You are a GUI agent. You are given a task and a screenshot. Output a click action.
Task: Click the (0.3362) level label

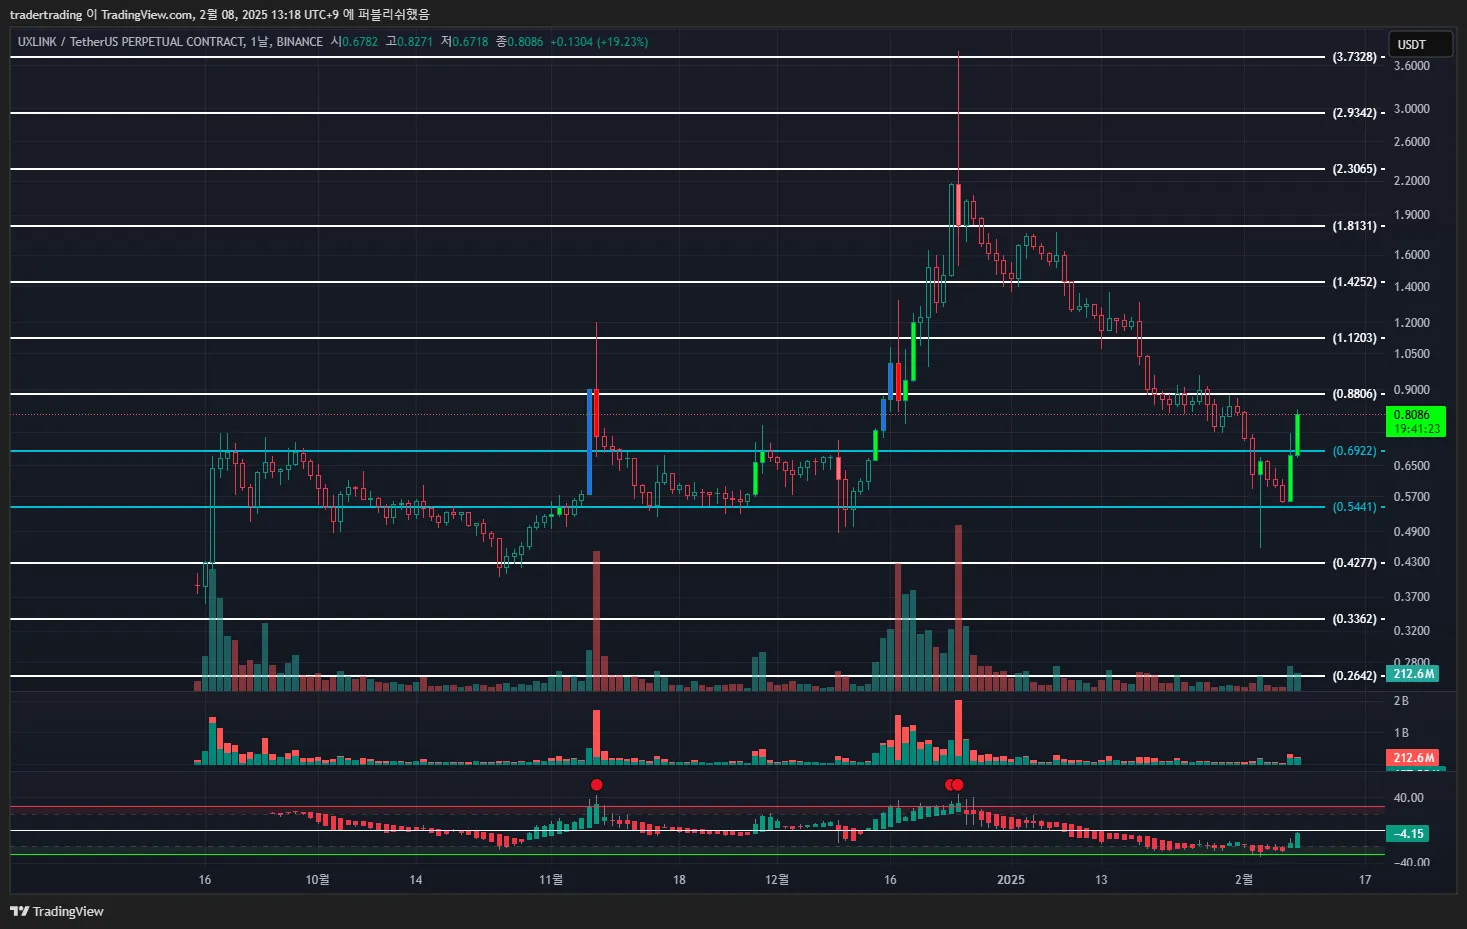click(1354, 619)
